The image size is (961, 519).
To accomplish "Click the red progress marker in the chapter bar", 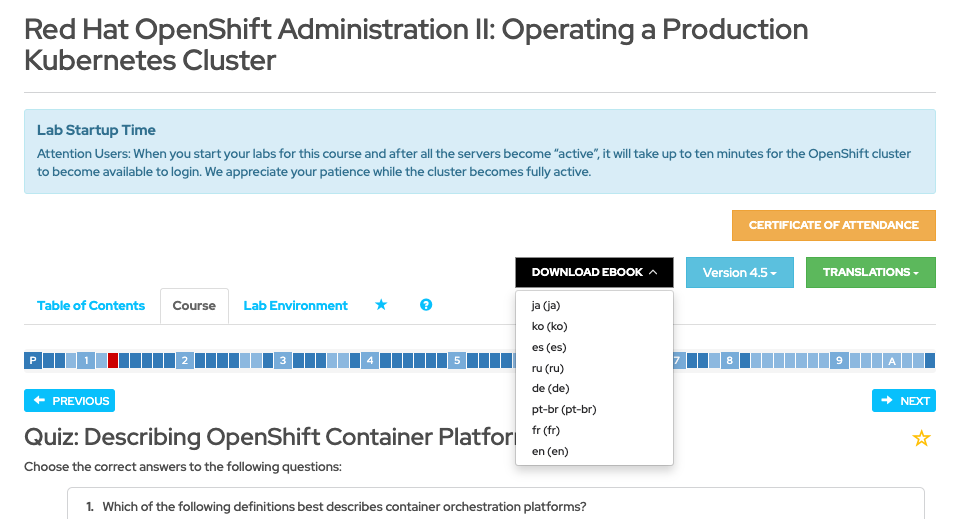I will [x=113, y=360].
